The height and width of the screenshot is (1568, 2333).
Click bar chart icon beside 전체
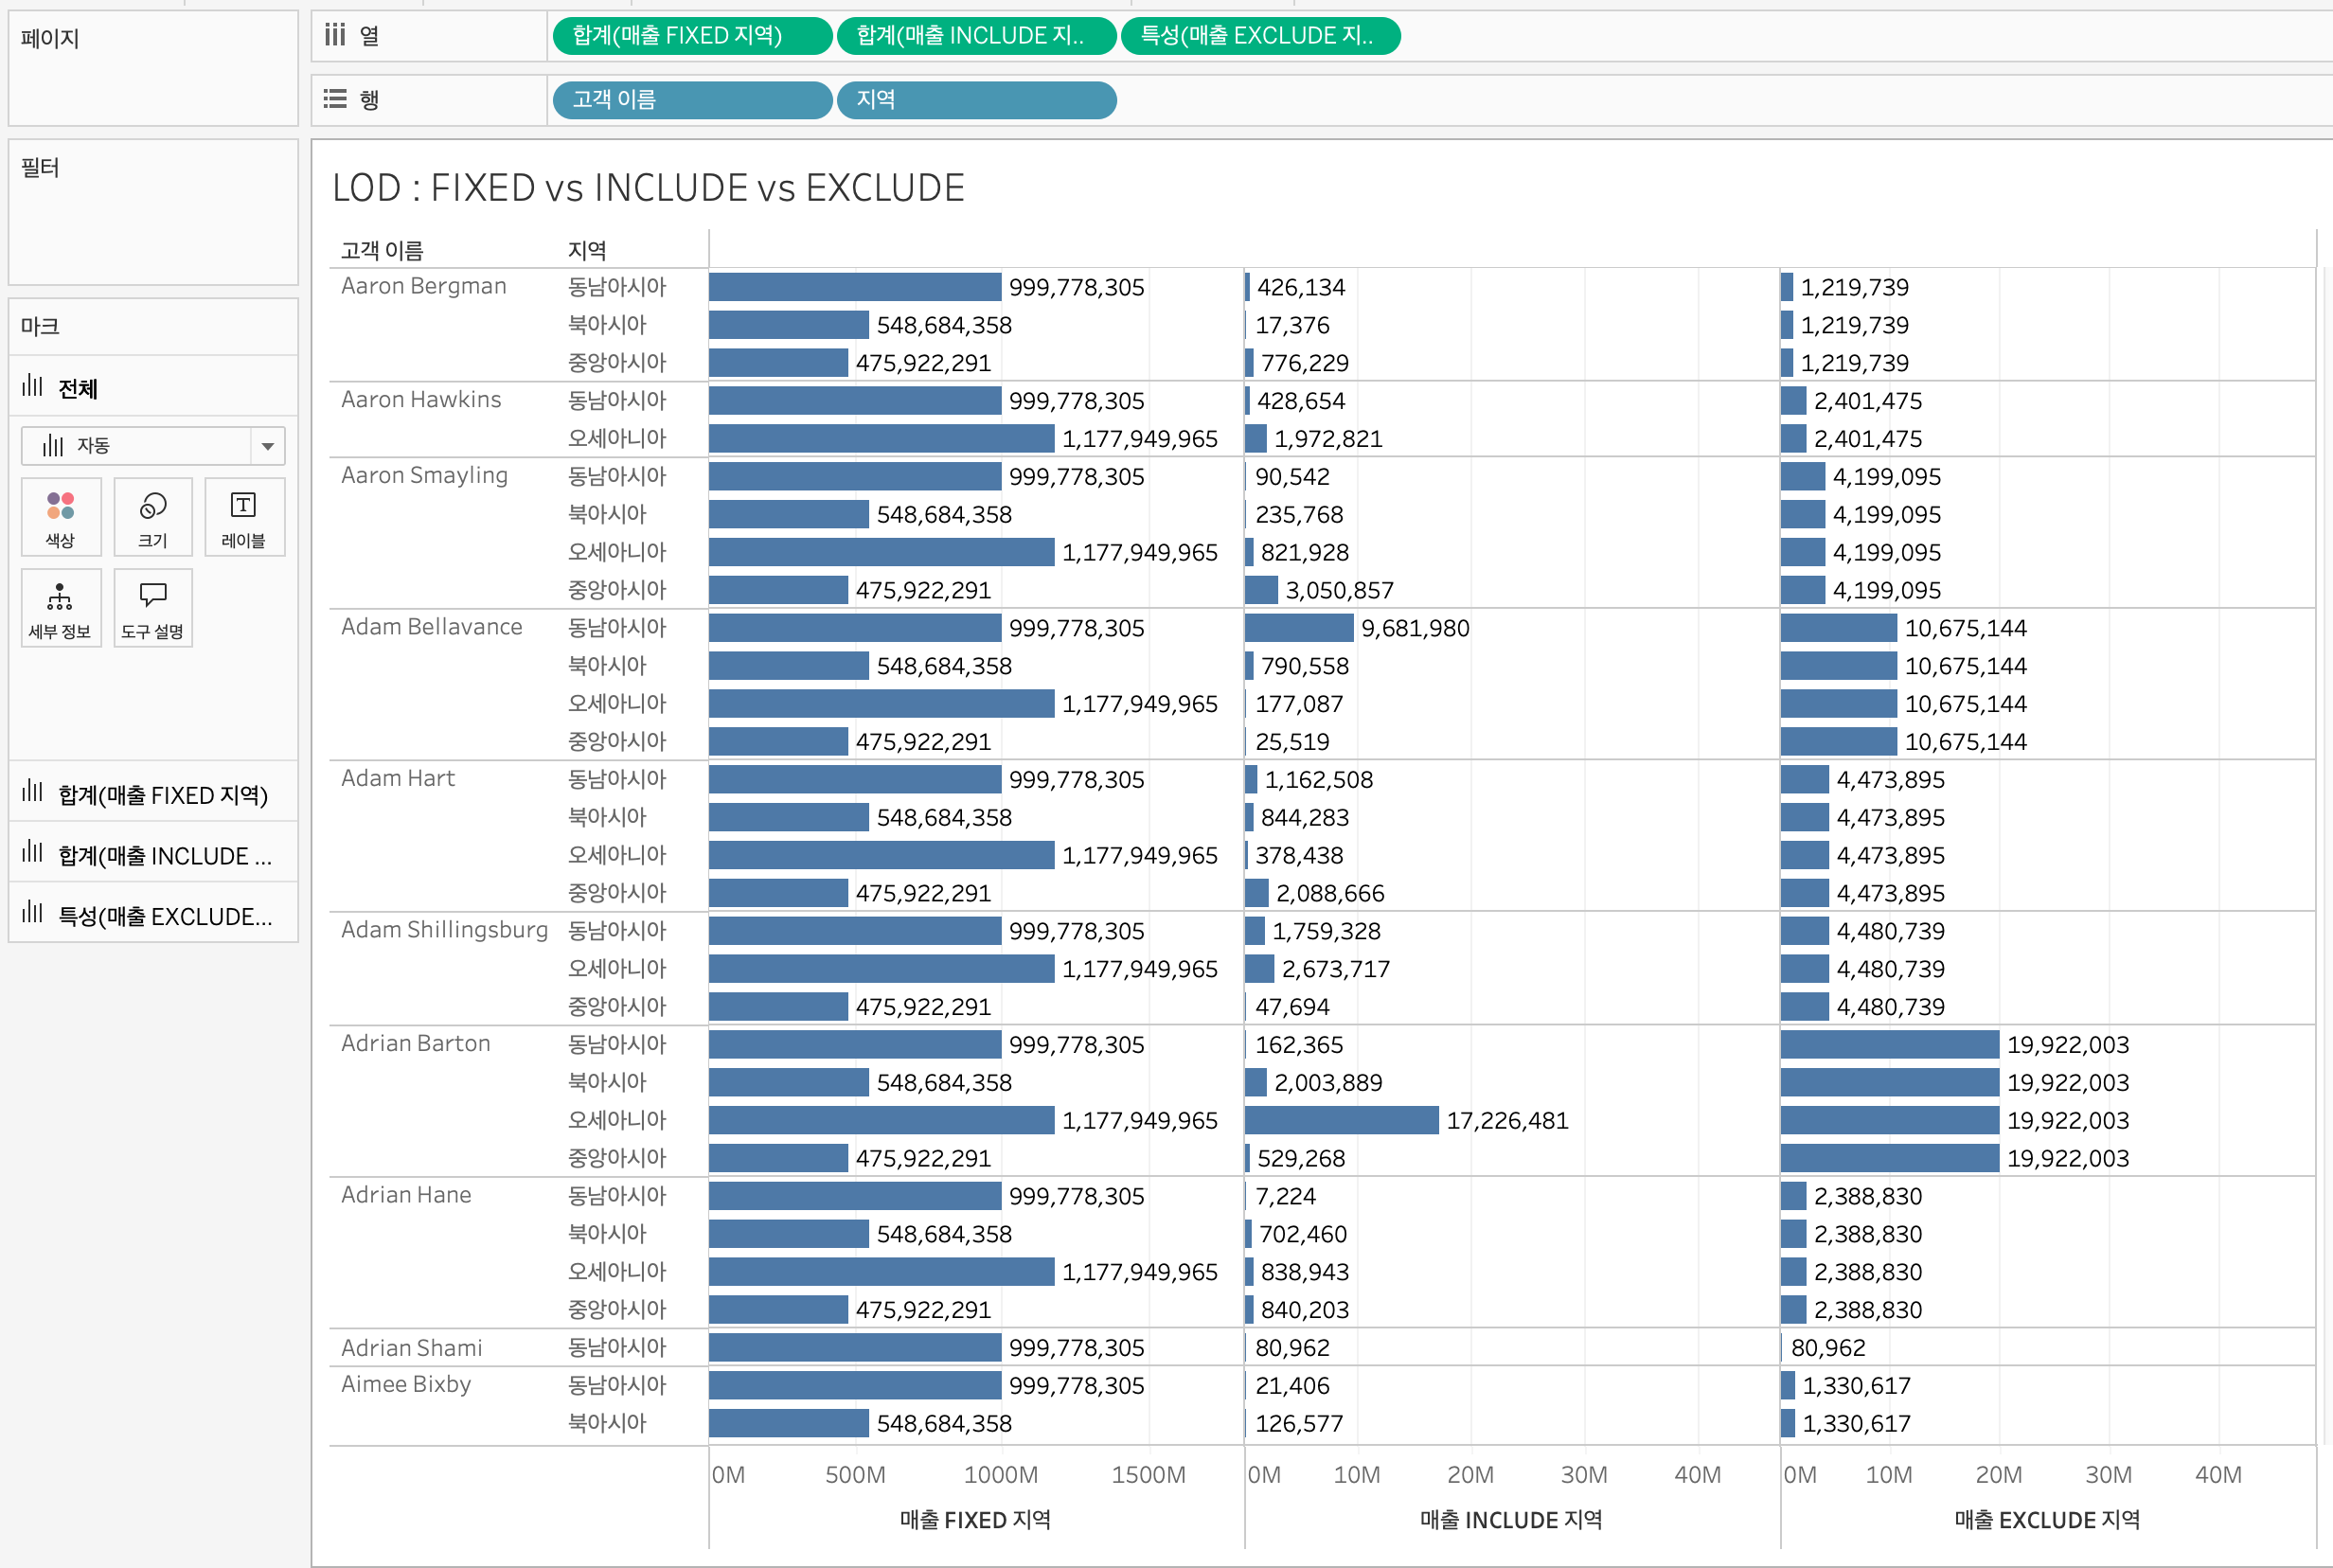[x=33, y=386]
